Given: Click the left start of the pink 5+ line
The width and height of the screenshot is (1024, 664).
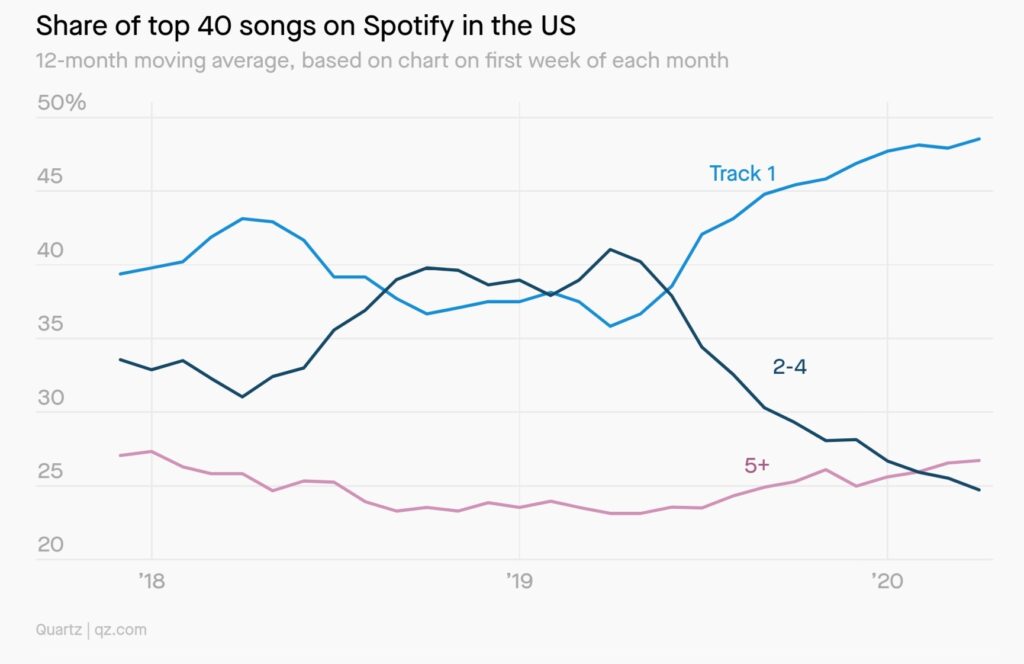Looking at the screenshot, I should pyautogui.click(x=120, y=455).
